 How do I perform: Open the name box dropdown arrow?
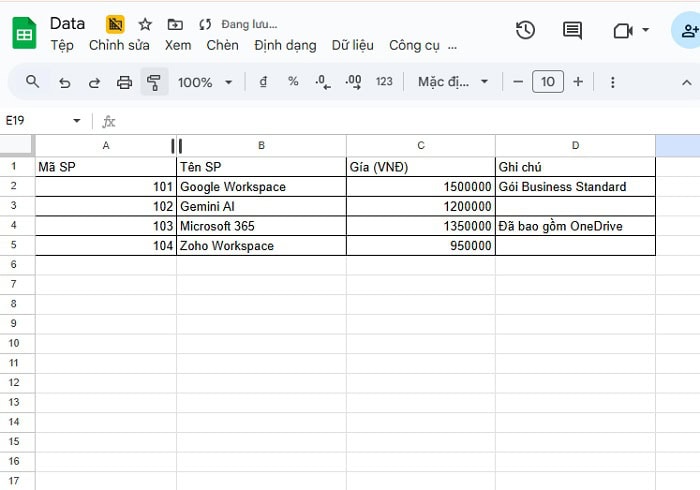[77, 121]
